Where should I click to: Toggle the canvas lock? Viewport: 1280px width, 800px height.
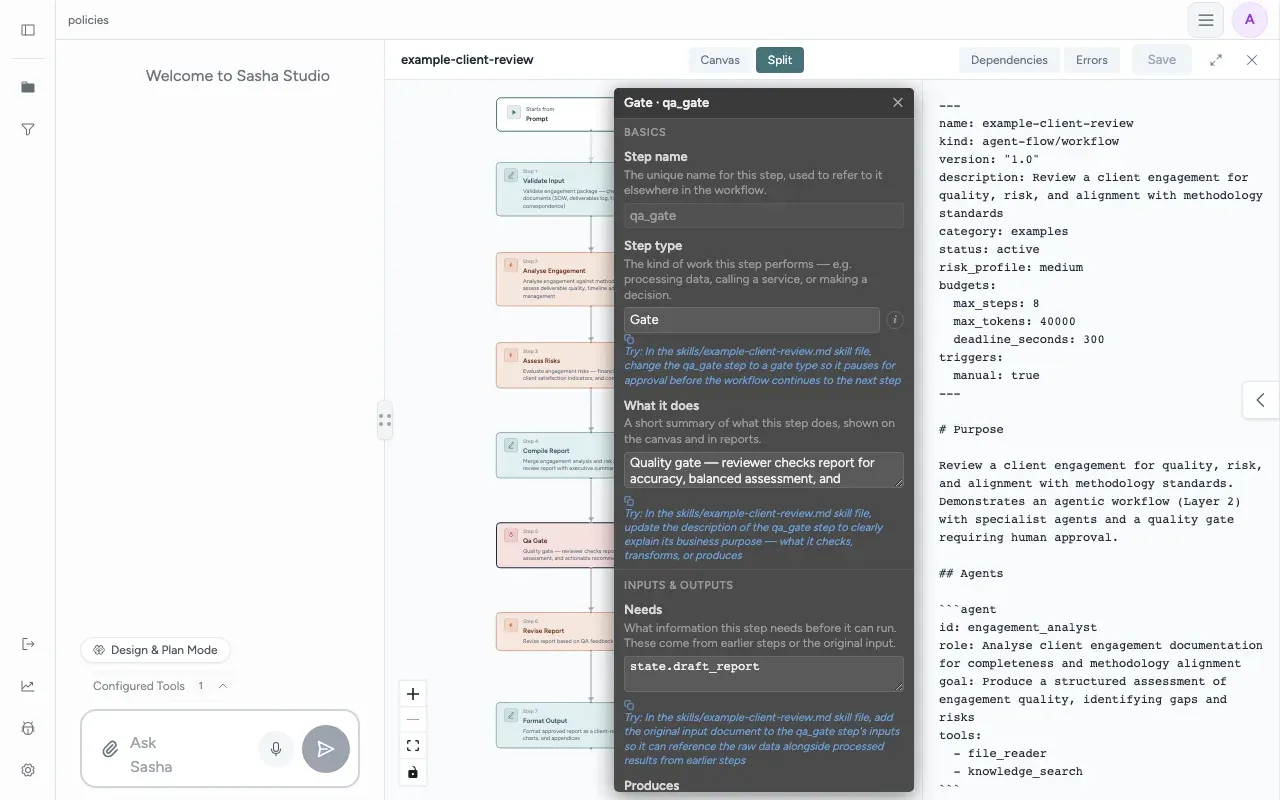[x=413, y=772]
